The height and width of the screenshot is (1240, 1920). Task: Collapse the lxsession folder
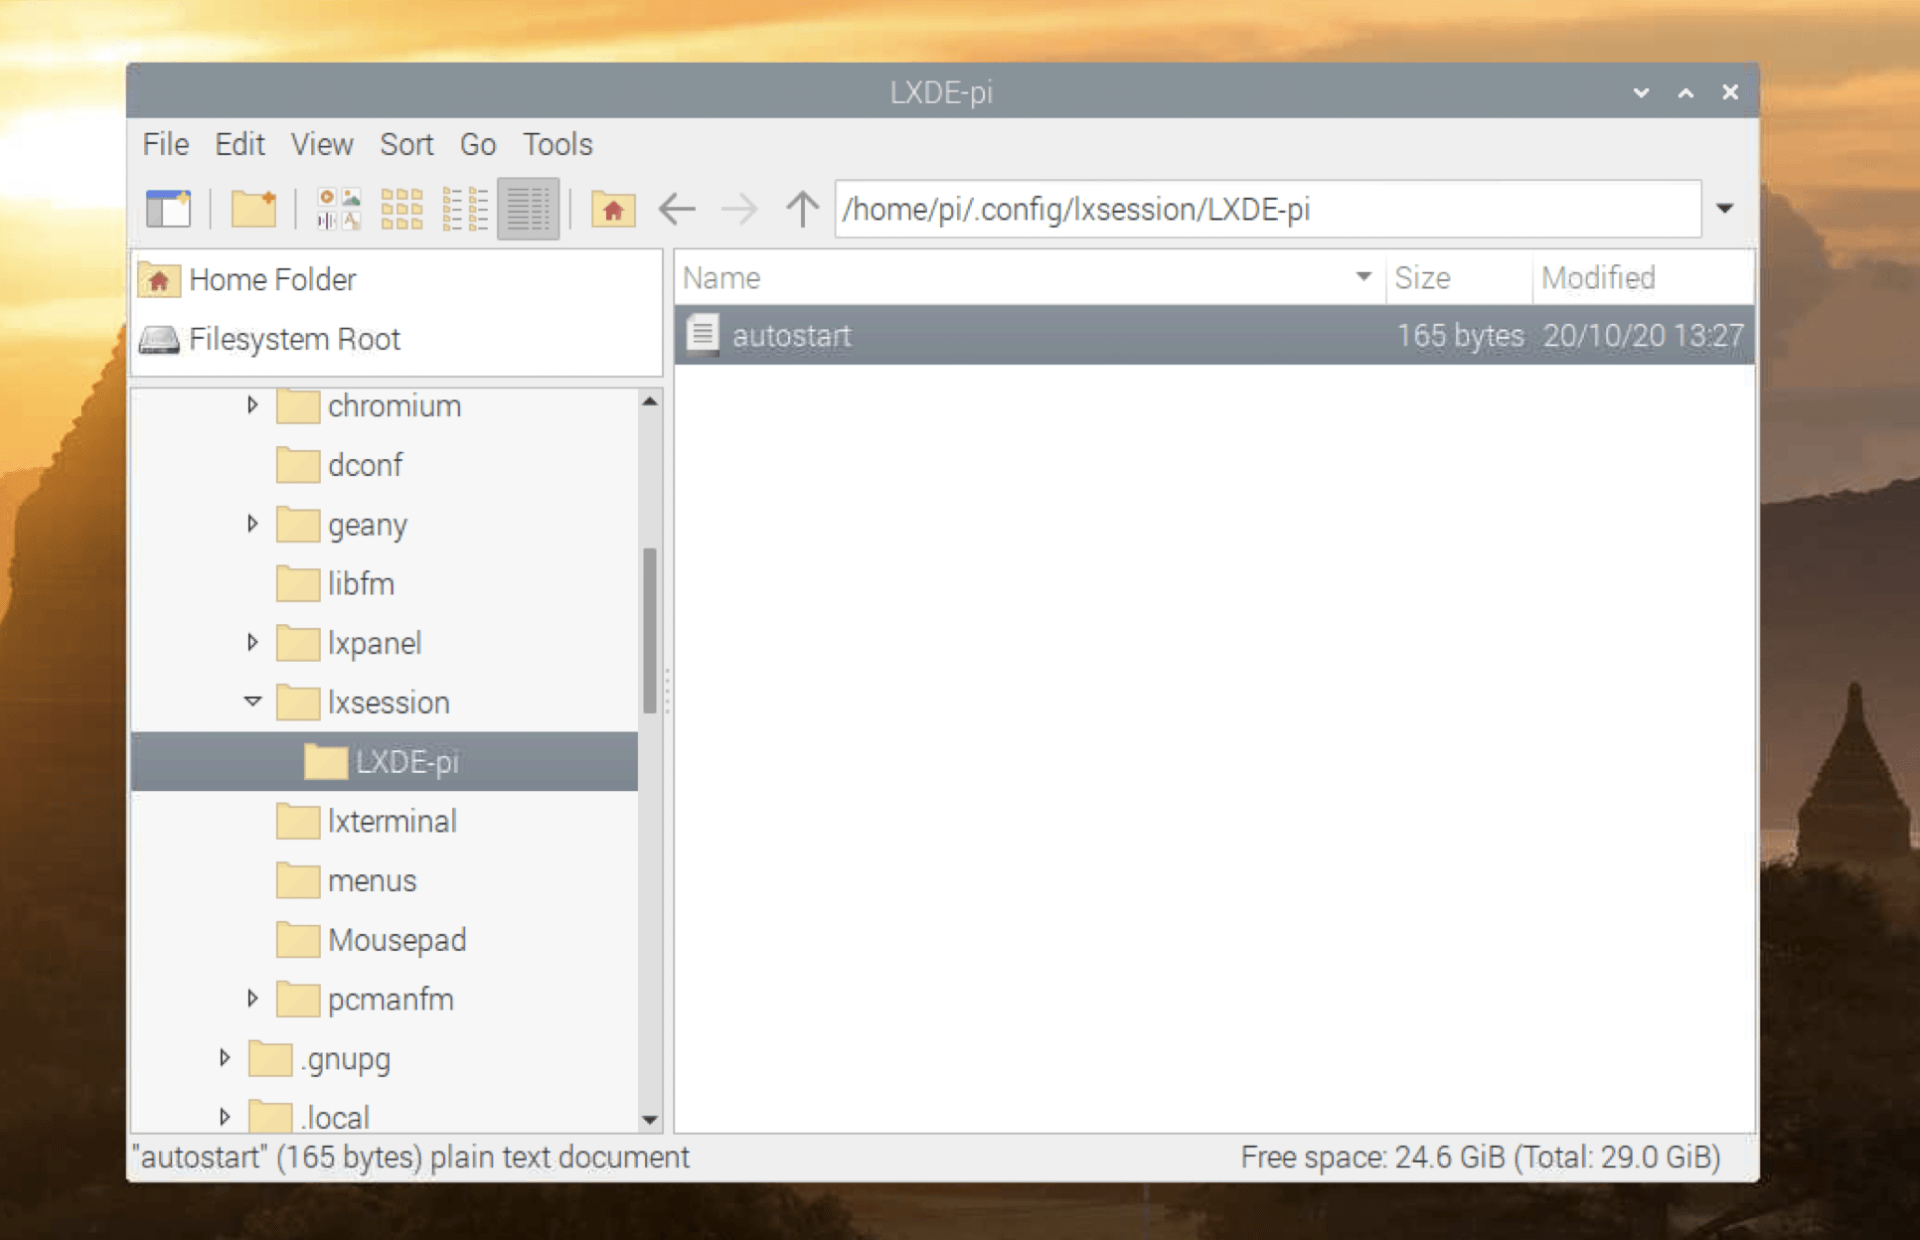[x=252, y=702]
